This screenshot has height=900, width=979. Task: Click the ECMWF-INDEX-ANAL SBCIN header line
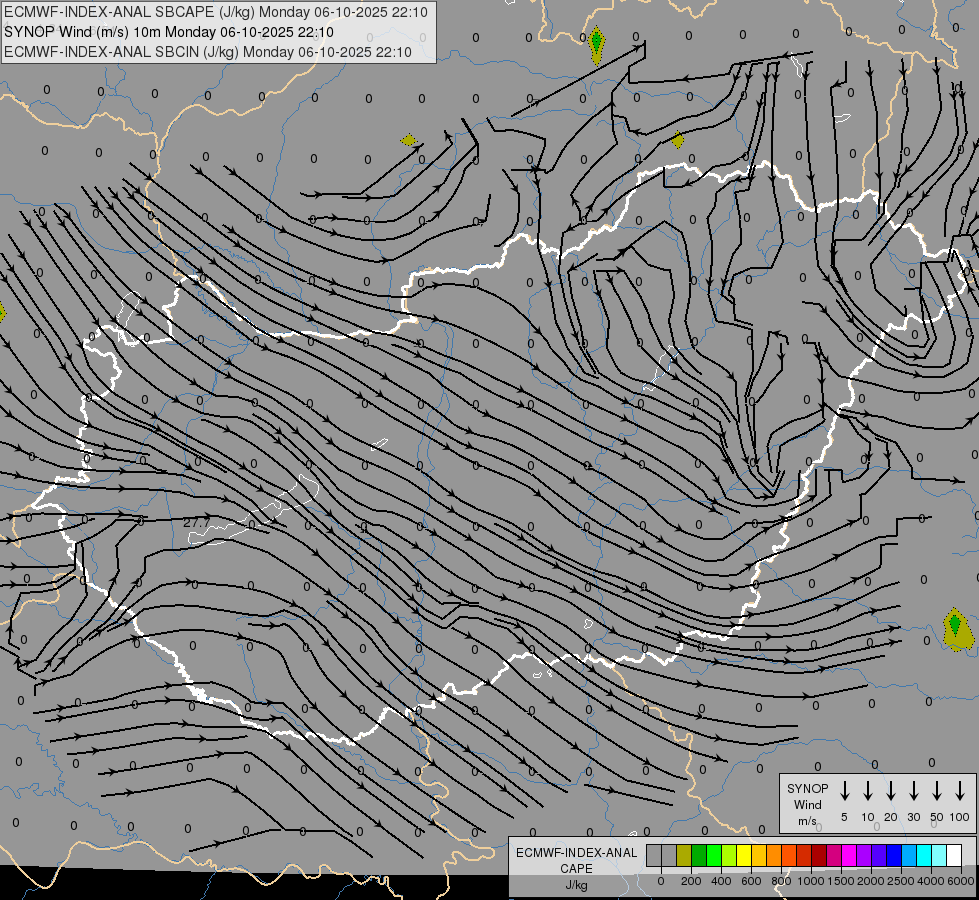tap(208, 52)
